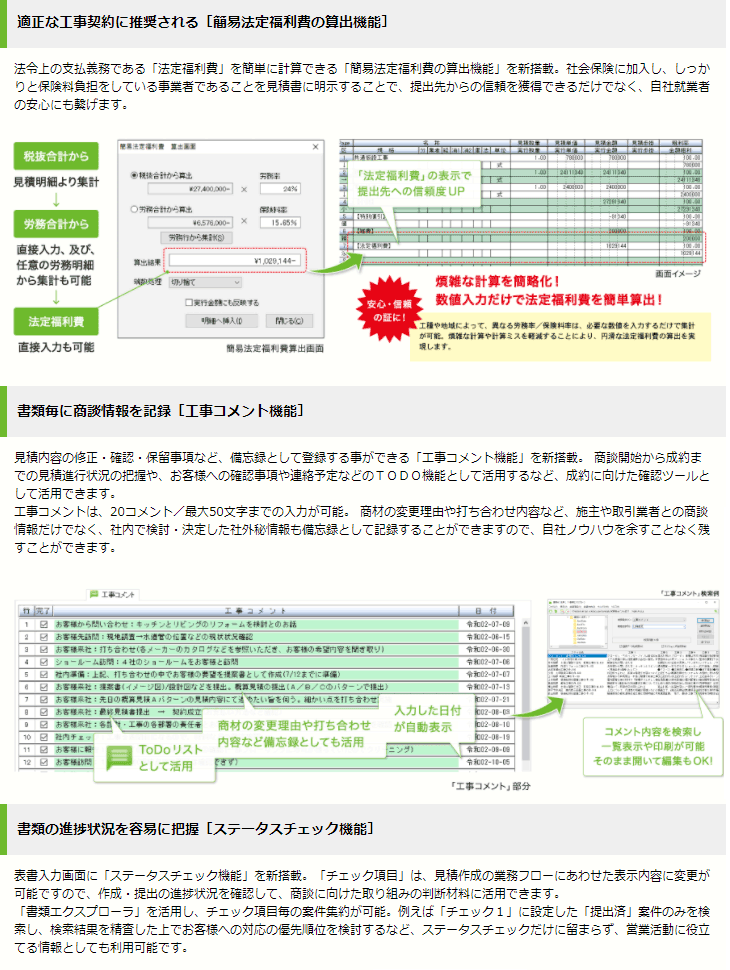Toggle the 完了 checkbox in comment row 1
730x970 pixels.
pos(43,624)
